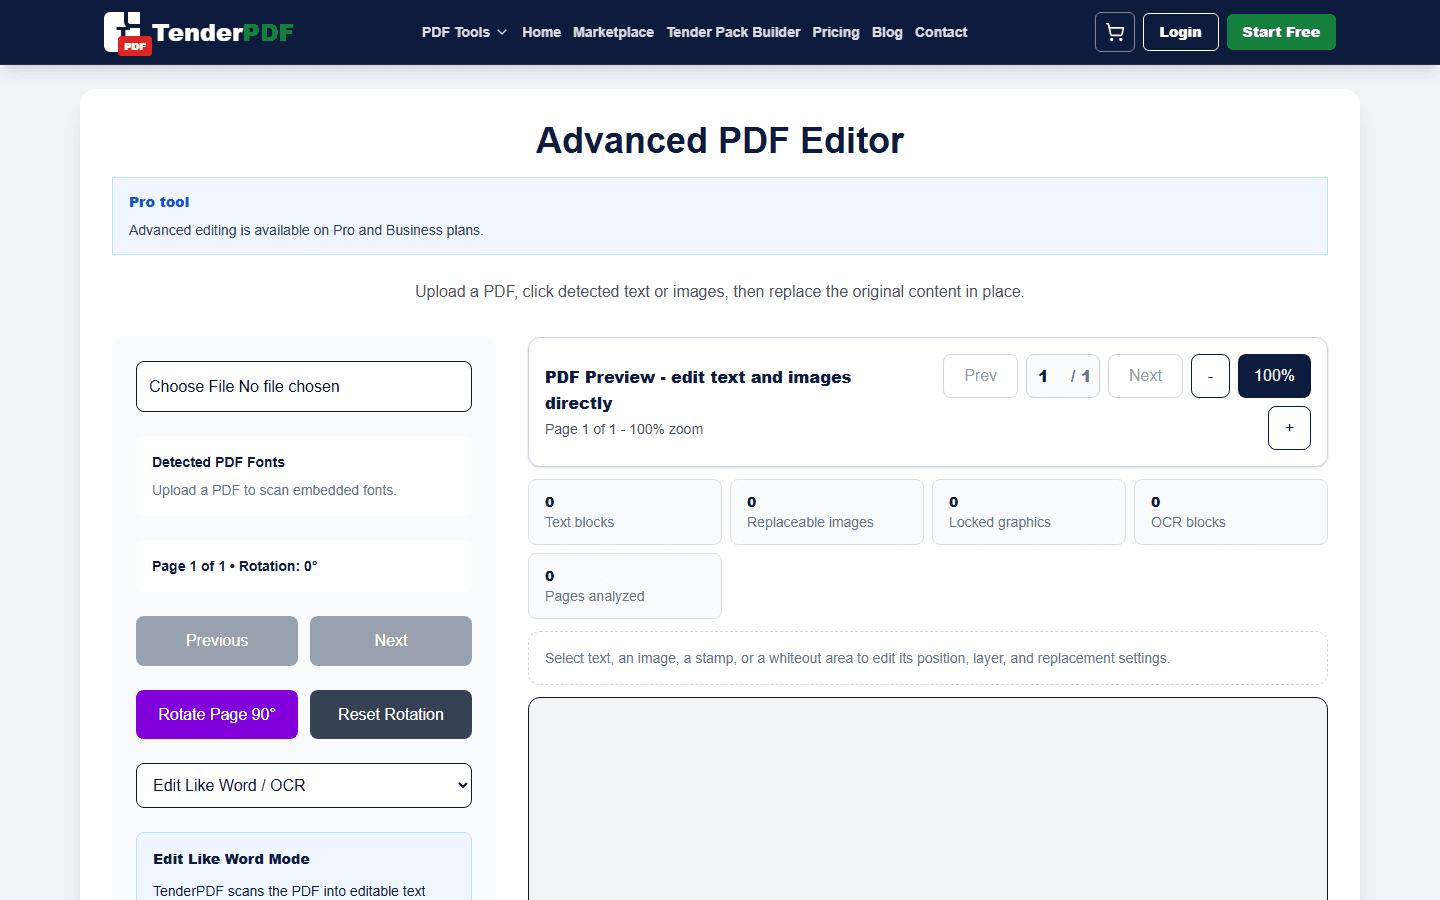Click the Edit Like Word Mode heading
This screenshot has width=1440, height=900.
(x=231, y=859)
